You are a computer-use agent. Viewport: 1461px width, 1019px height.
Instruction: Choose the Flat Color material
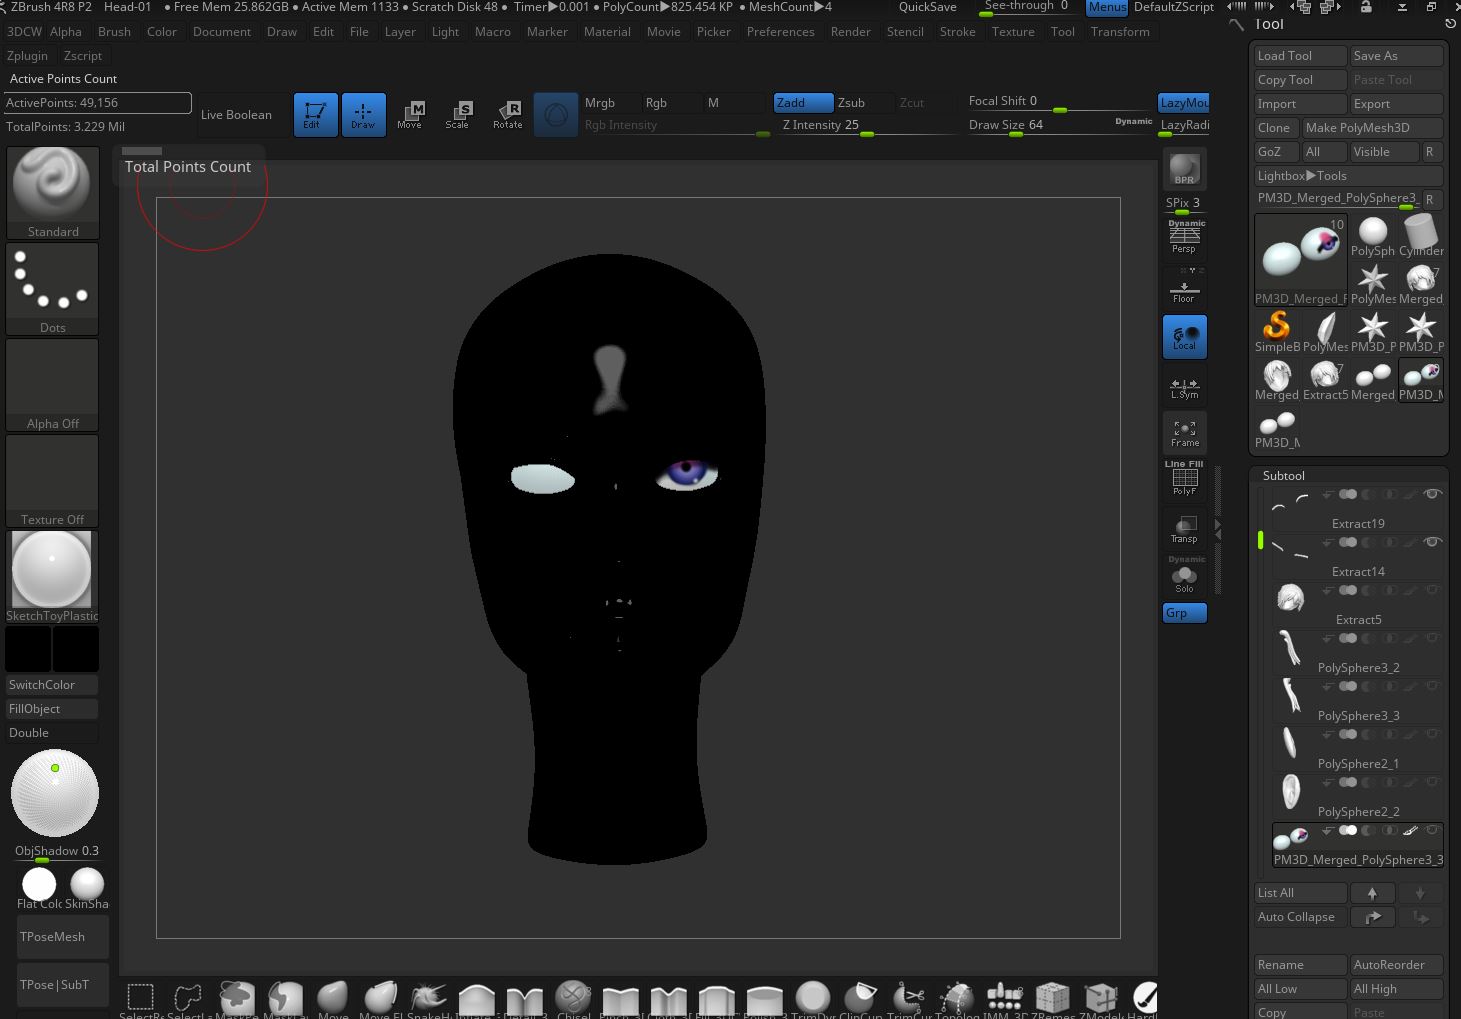click(39, 888)
